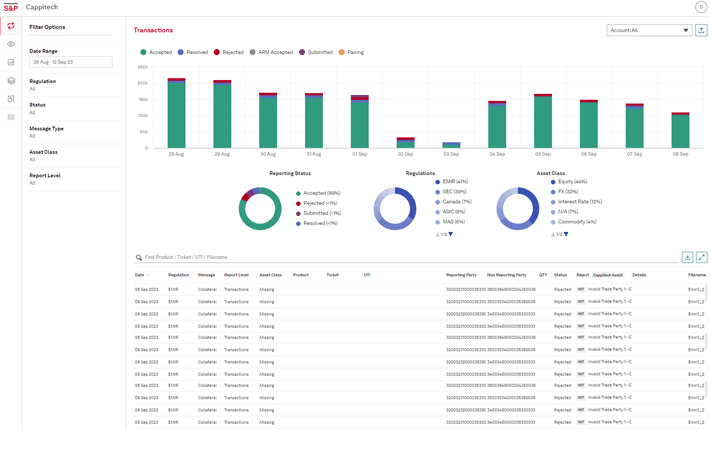Open the Date Range picker field
The width and height of the screenshot is (710, 450).
click(x=71, y=62)
